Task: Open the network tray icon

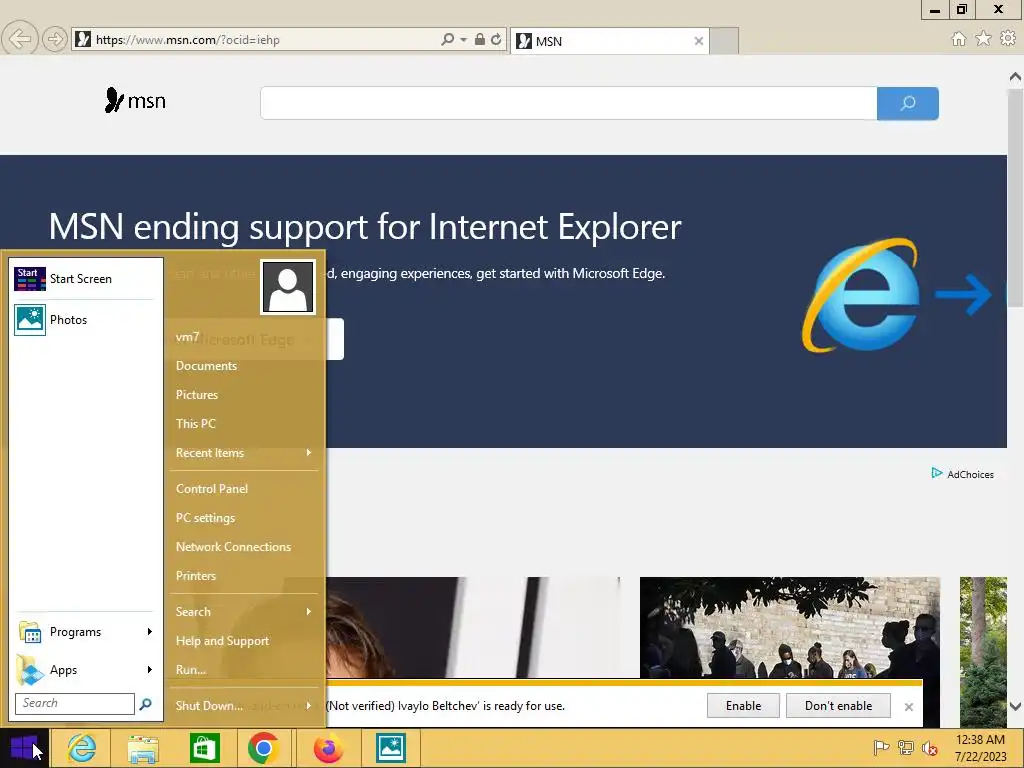Action: coord(905,748)
